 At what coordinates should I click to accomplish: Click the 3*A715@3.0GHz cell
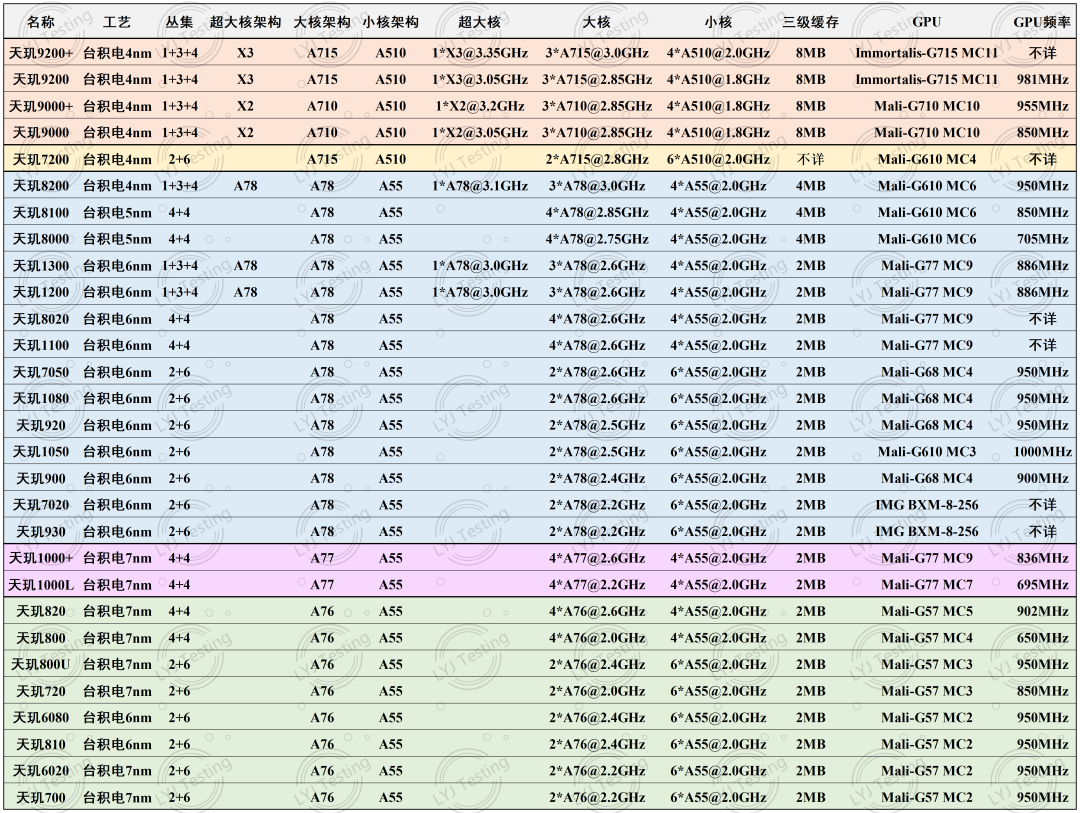pyautogui.click(x=597, y=53)
